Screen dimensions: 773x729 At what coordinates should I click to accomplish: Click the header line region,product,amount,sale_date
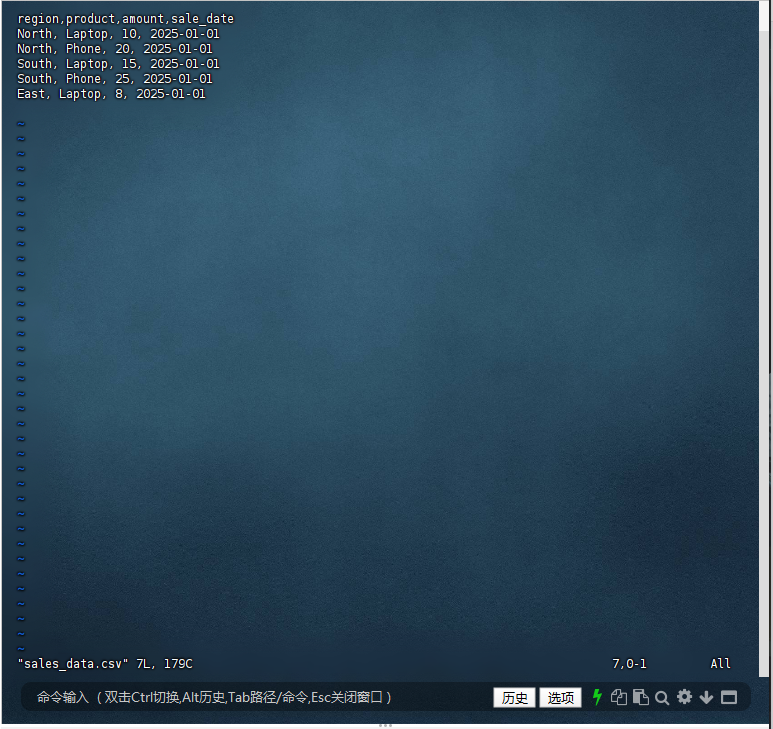point(126,19)
